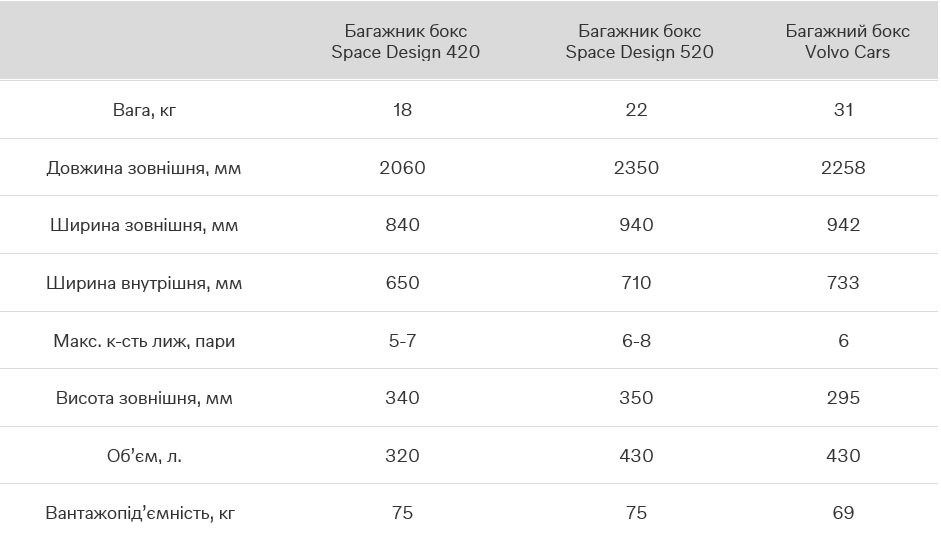Select the "Об'єм, л." row label
The height and width of the screenshot is (541, 941).
tap(144, 456)
